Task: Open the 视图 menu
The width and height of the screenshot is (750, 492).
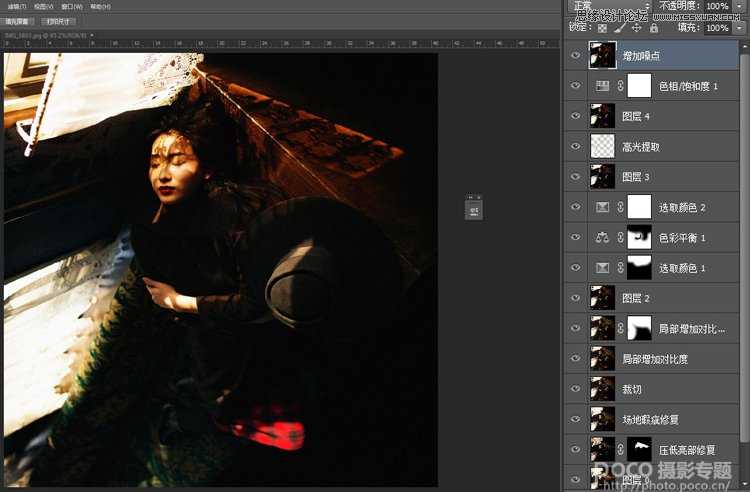Action: pos(43,6)
